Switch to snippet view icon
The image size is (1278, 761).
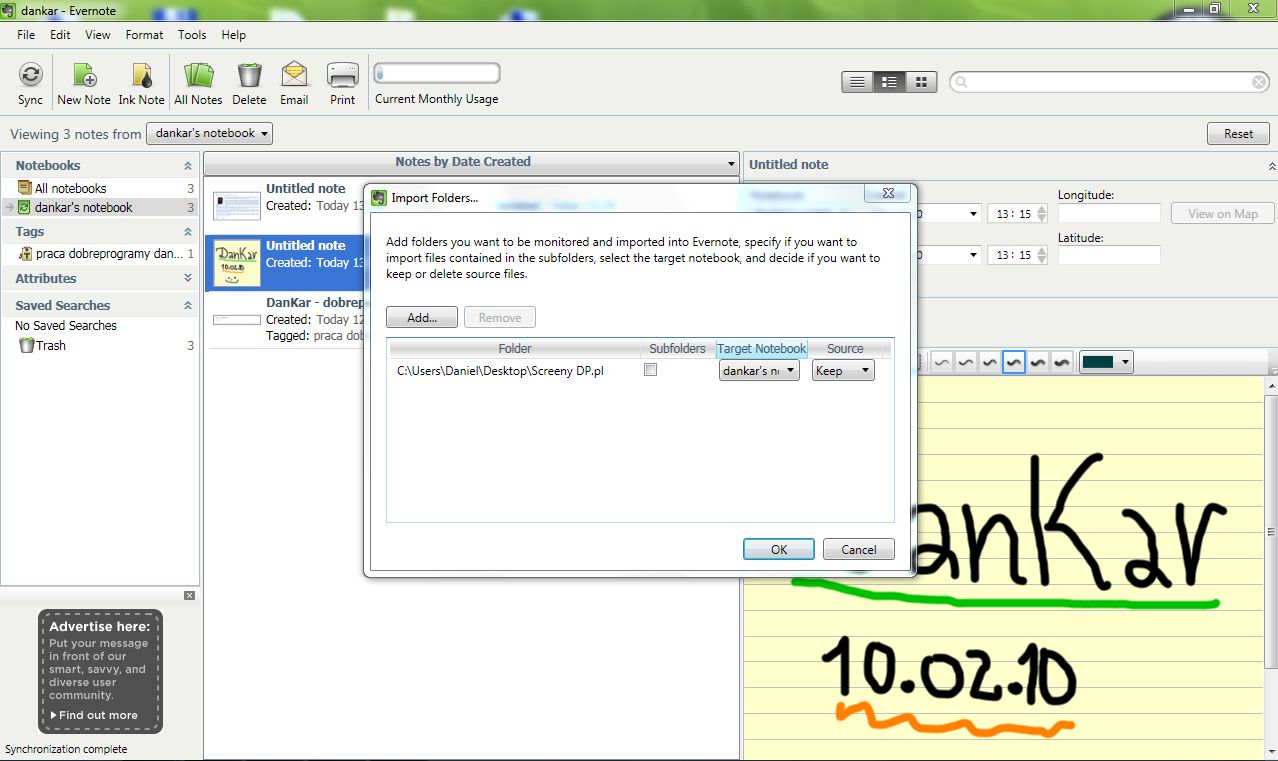click(889, 82)
